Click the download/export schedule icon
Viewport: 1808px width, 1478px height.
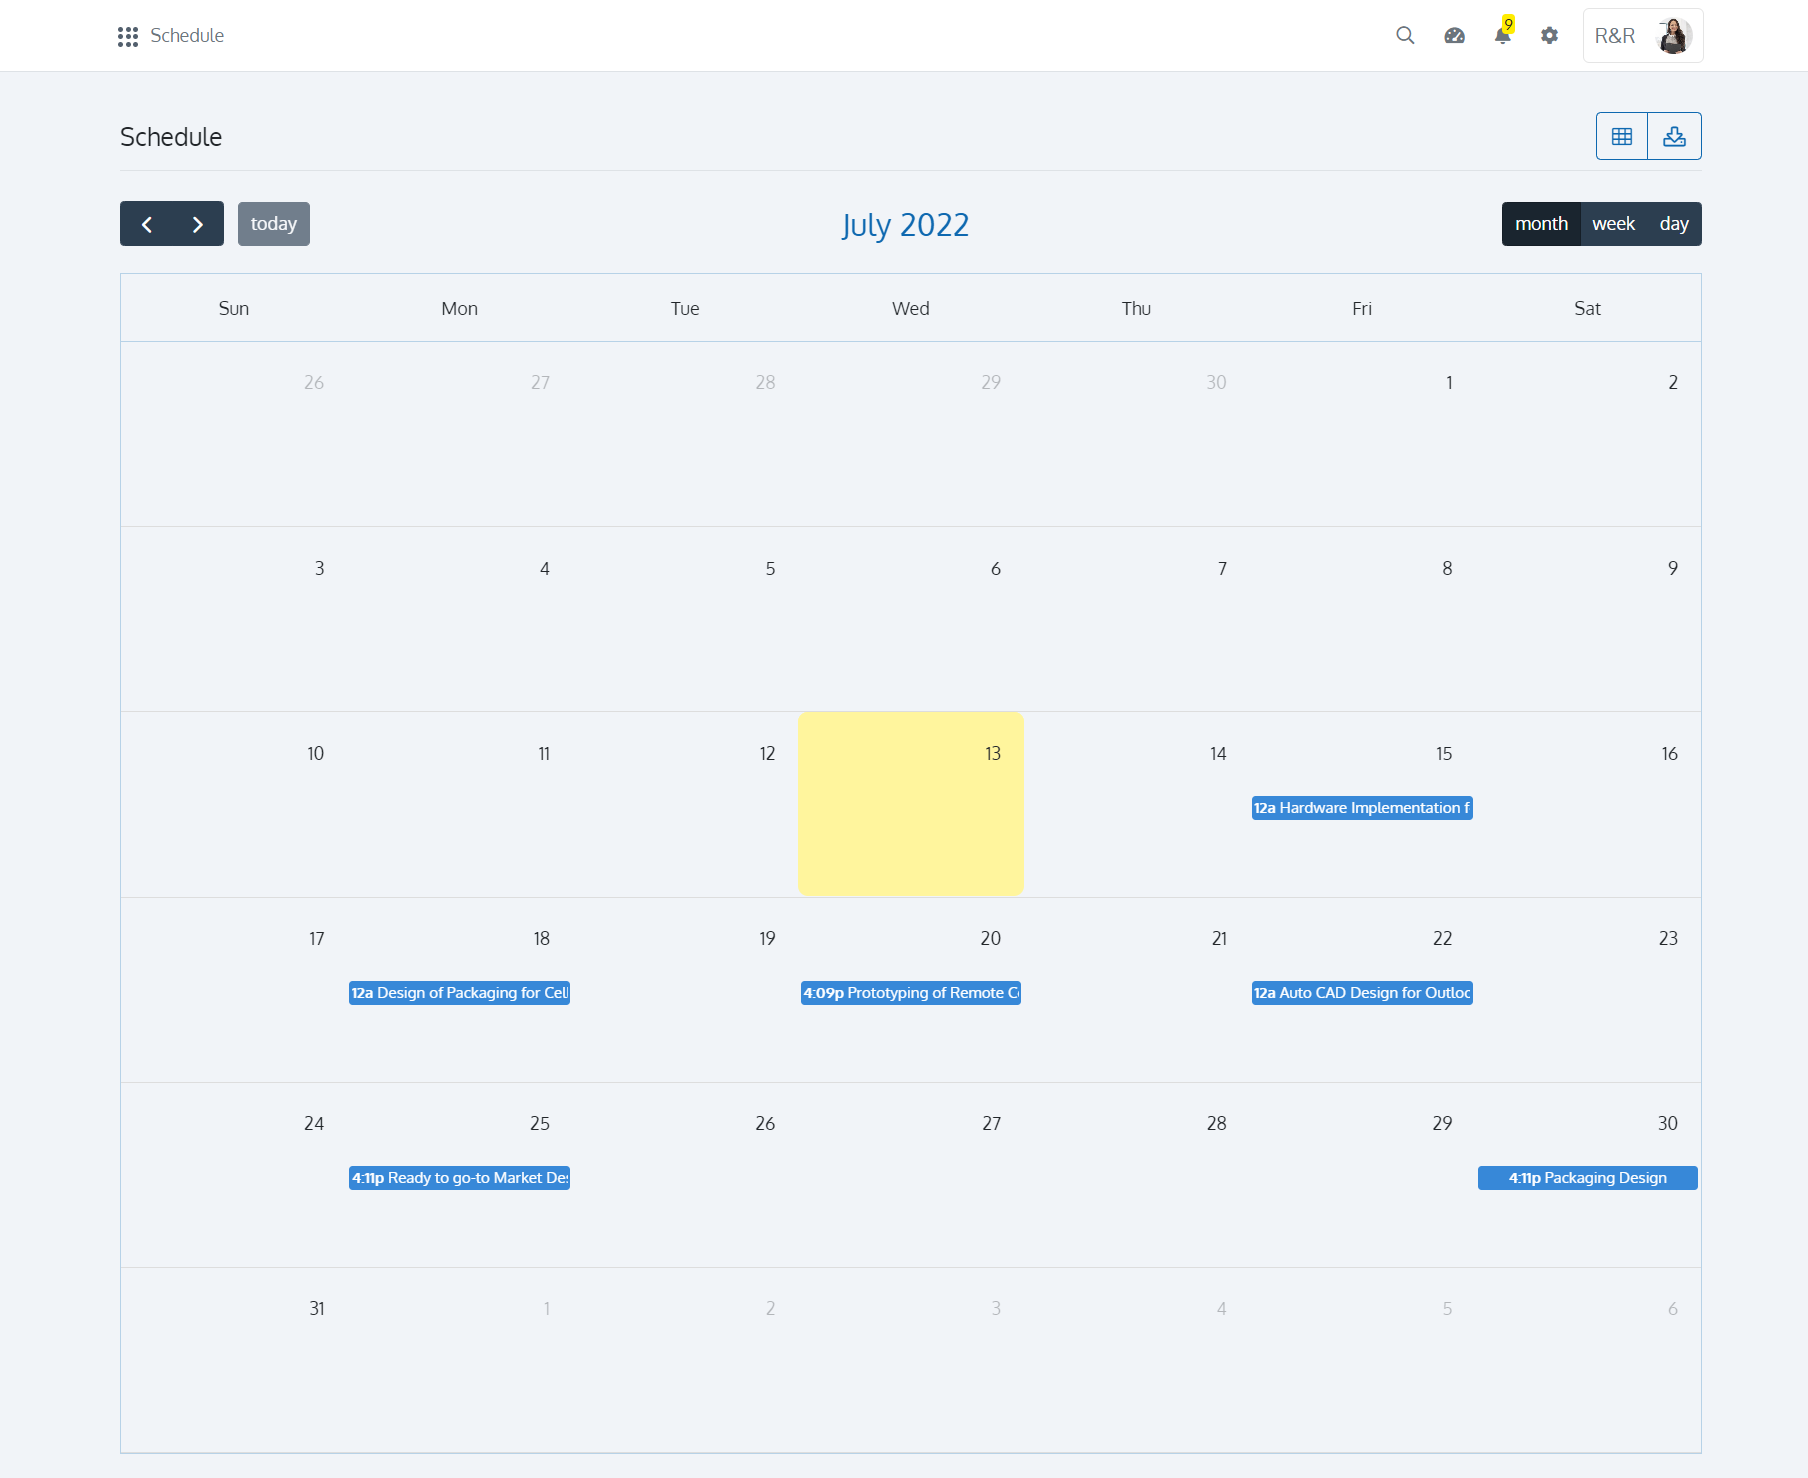coord(1674,136)
